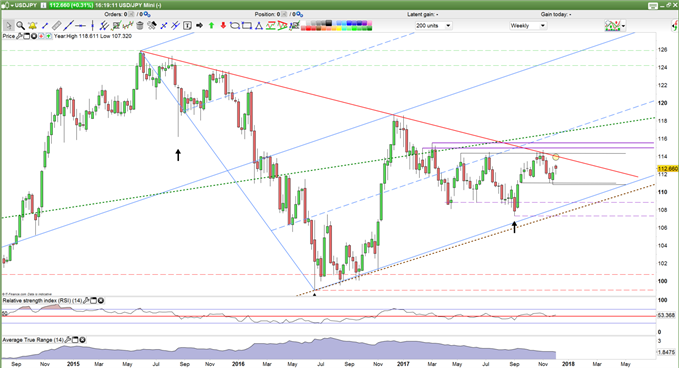Click the partially visible icon at right edge
Viewport: 679px width, 368px height.
tap(675, 26)
